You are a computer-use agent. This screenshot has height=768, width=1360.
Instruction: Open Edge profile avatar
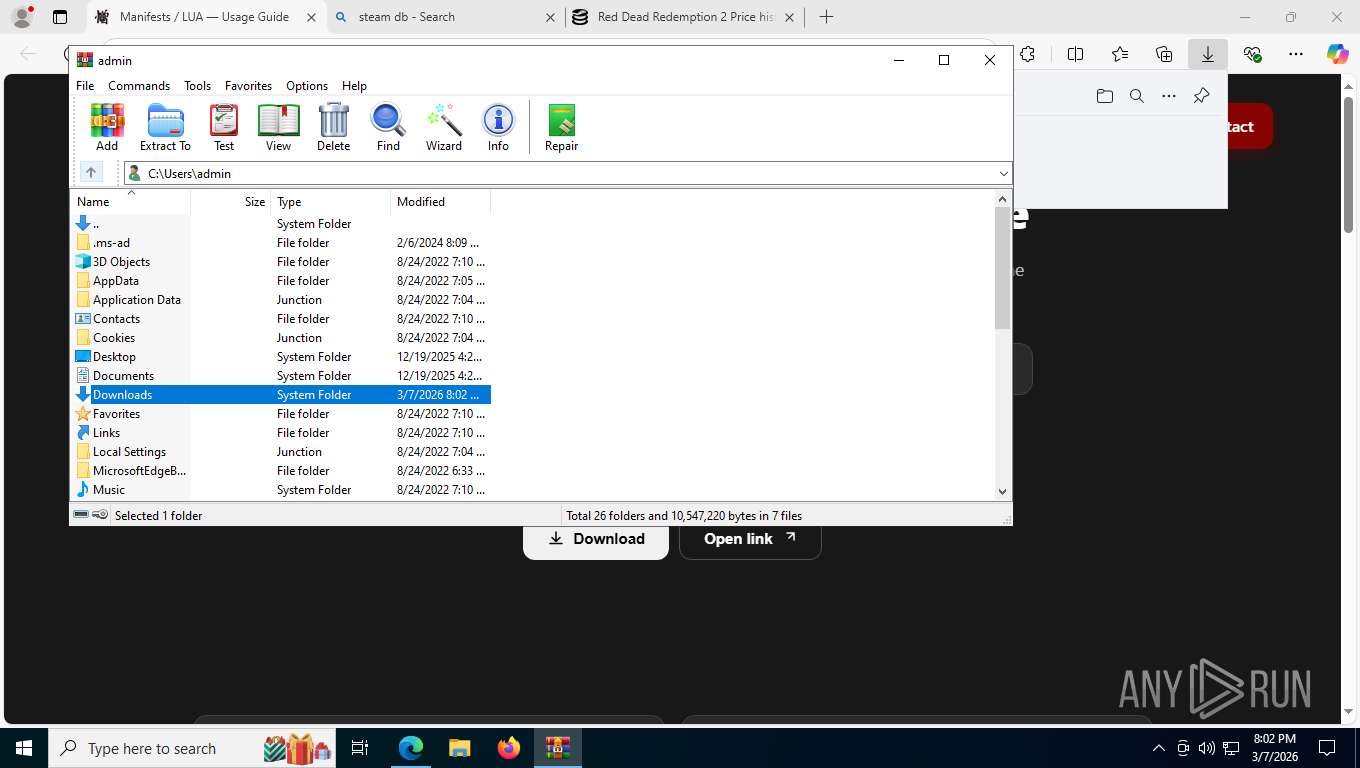click(x=22, y=17)
